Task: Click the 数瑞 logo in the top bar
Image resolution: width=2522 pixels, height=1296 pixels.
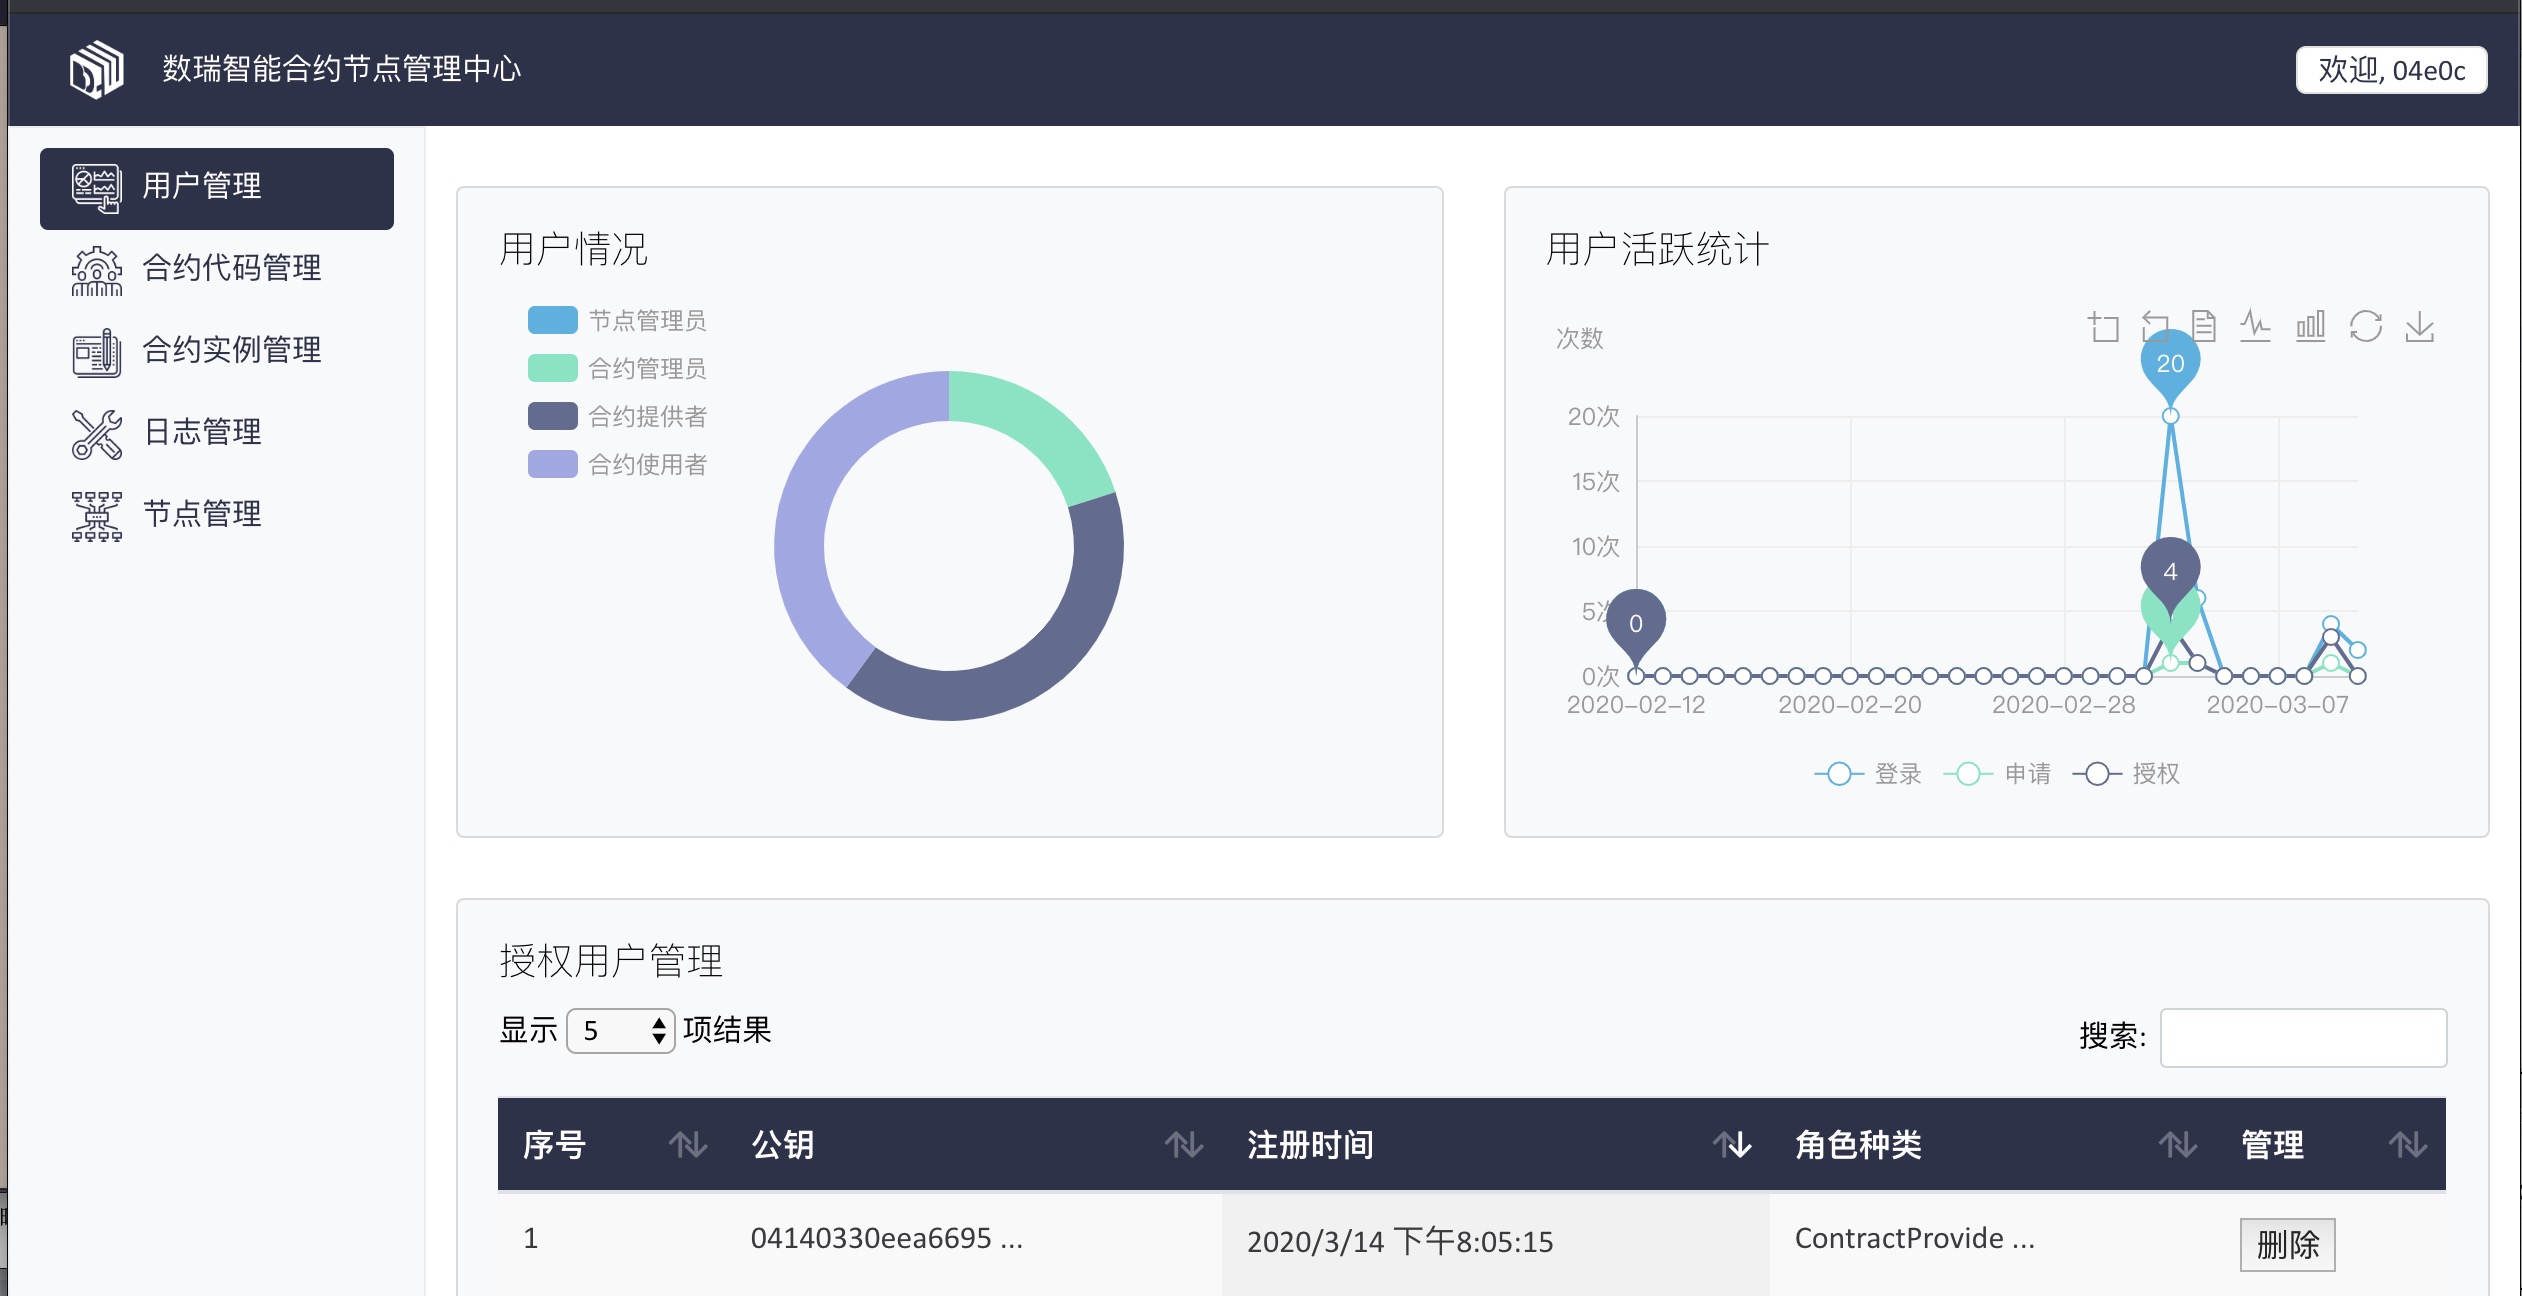Action: pyautogui.click(x=96, y=68)
